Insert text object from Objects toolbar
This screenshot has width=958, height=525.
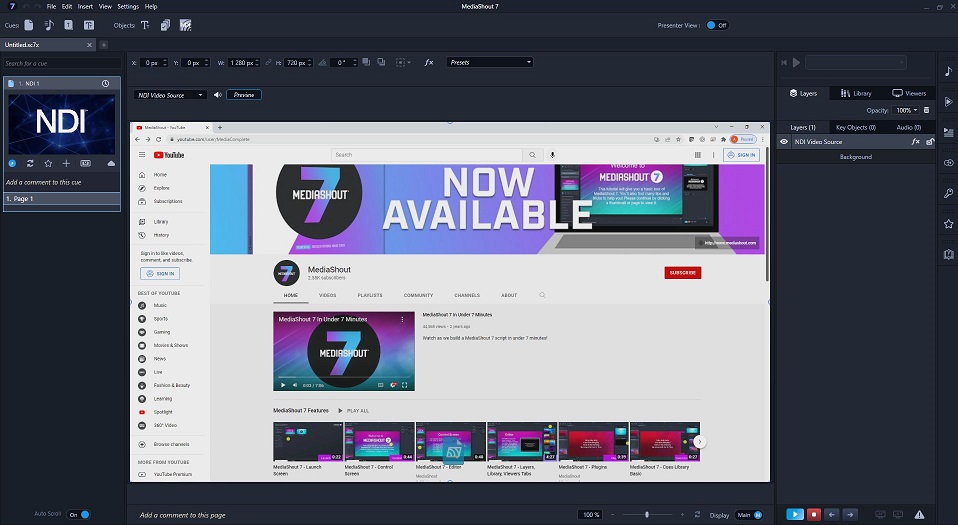[145, 25]
